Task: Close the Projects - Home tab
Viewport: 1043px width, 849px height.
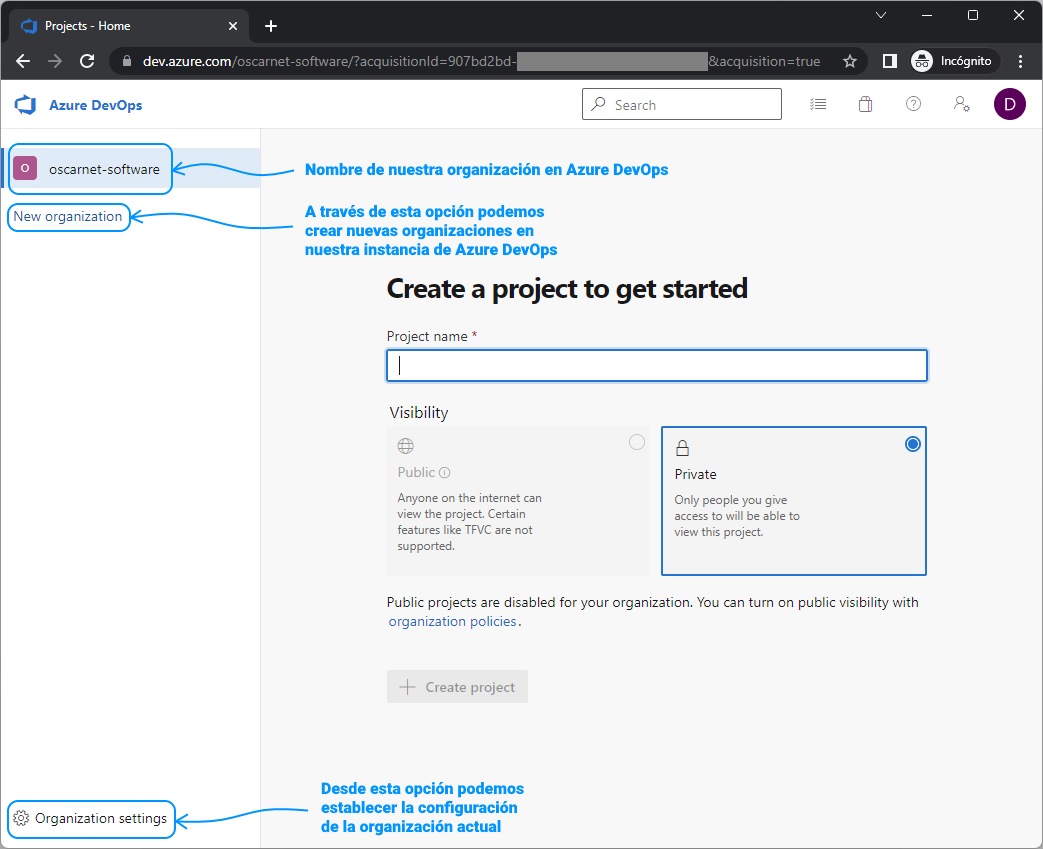Action: (233, 26)
